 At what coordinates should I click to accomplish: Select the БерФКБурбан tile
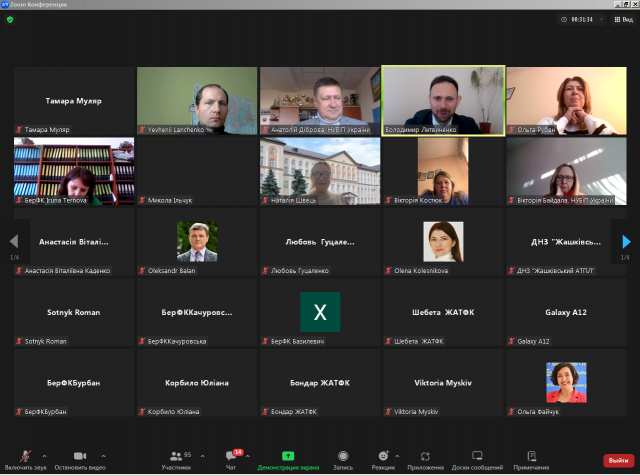click(74, 383)
